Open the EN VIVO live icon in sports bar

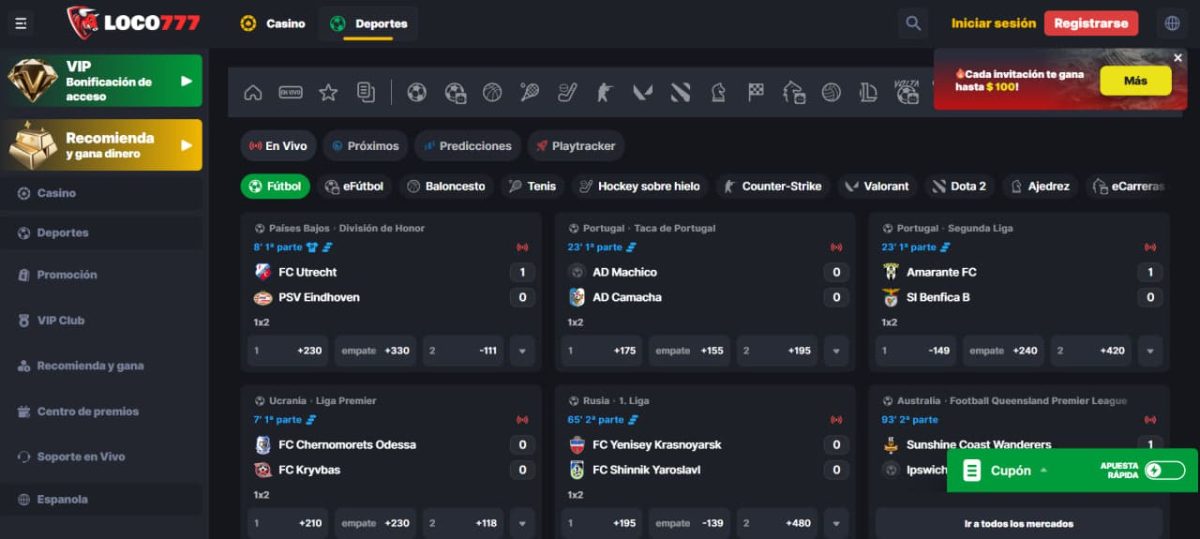(290, 93)
